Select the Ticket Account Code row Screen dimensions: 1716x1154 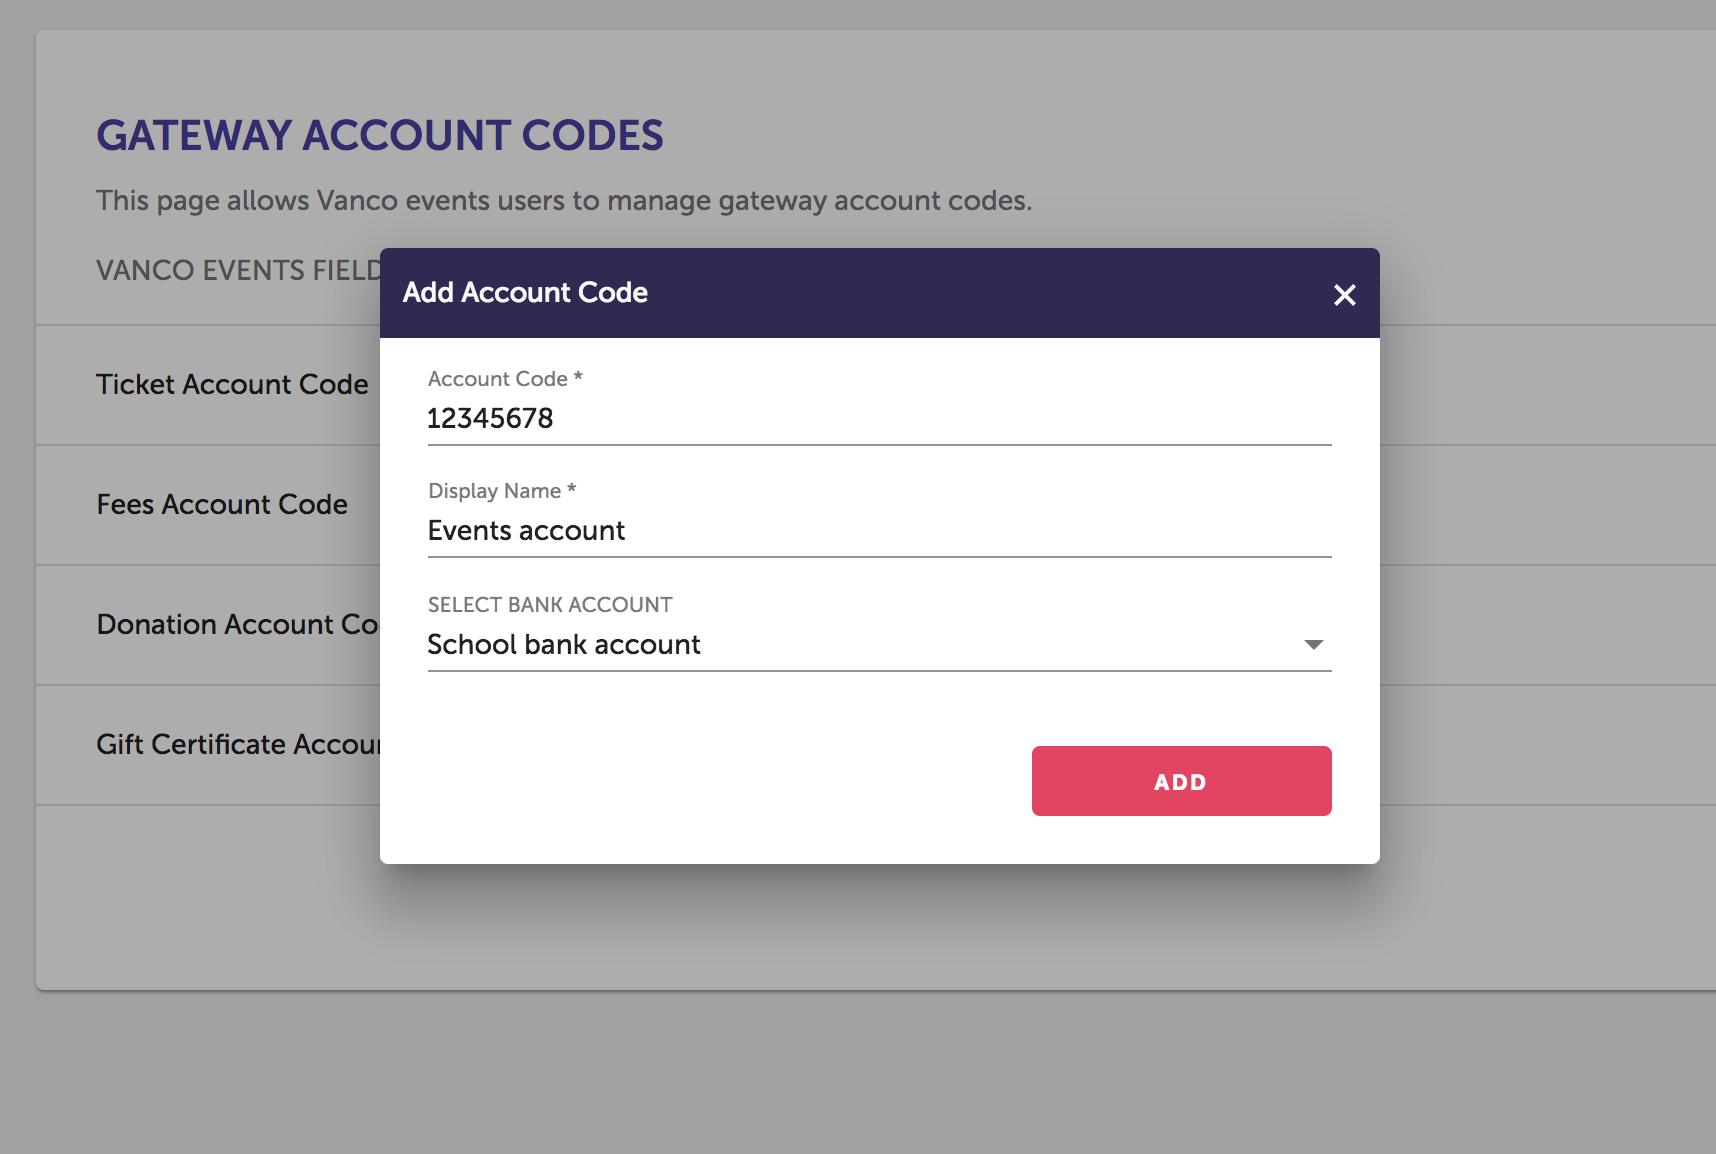click(232, 385)
